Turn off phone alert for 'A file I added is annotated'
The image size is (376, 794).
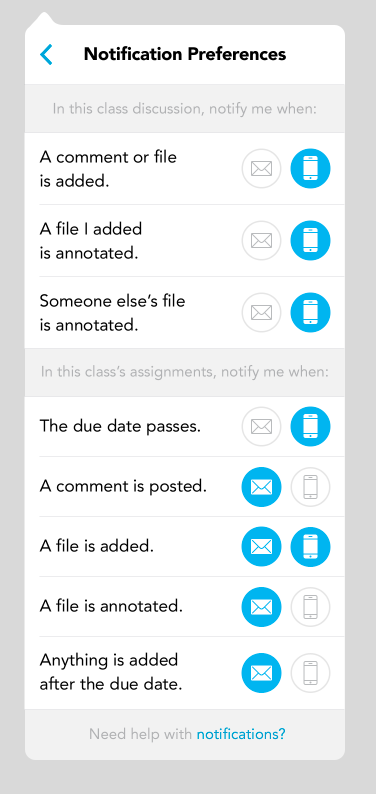coord(310,241)
